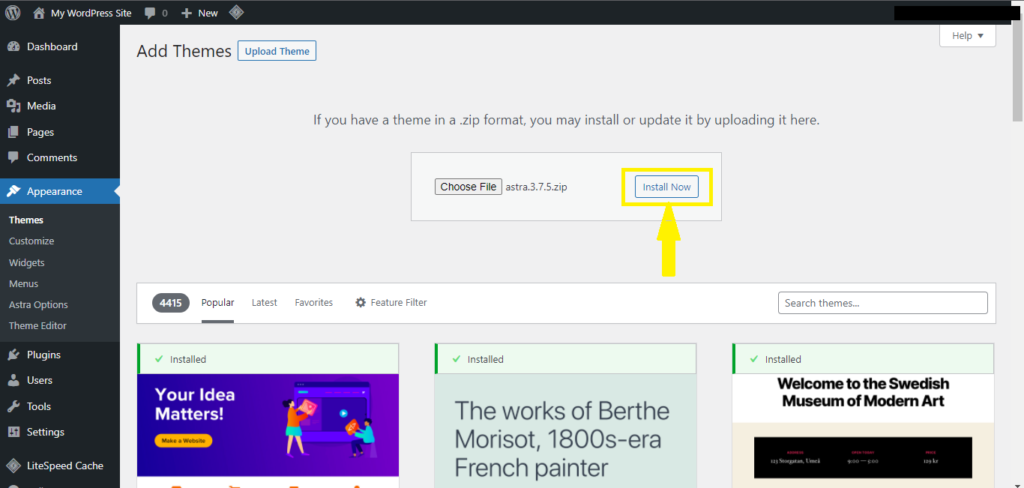Click the Dashboard gauge icon

point(13,47)
